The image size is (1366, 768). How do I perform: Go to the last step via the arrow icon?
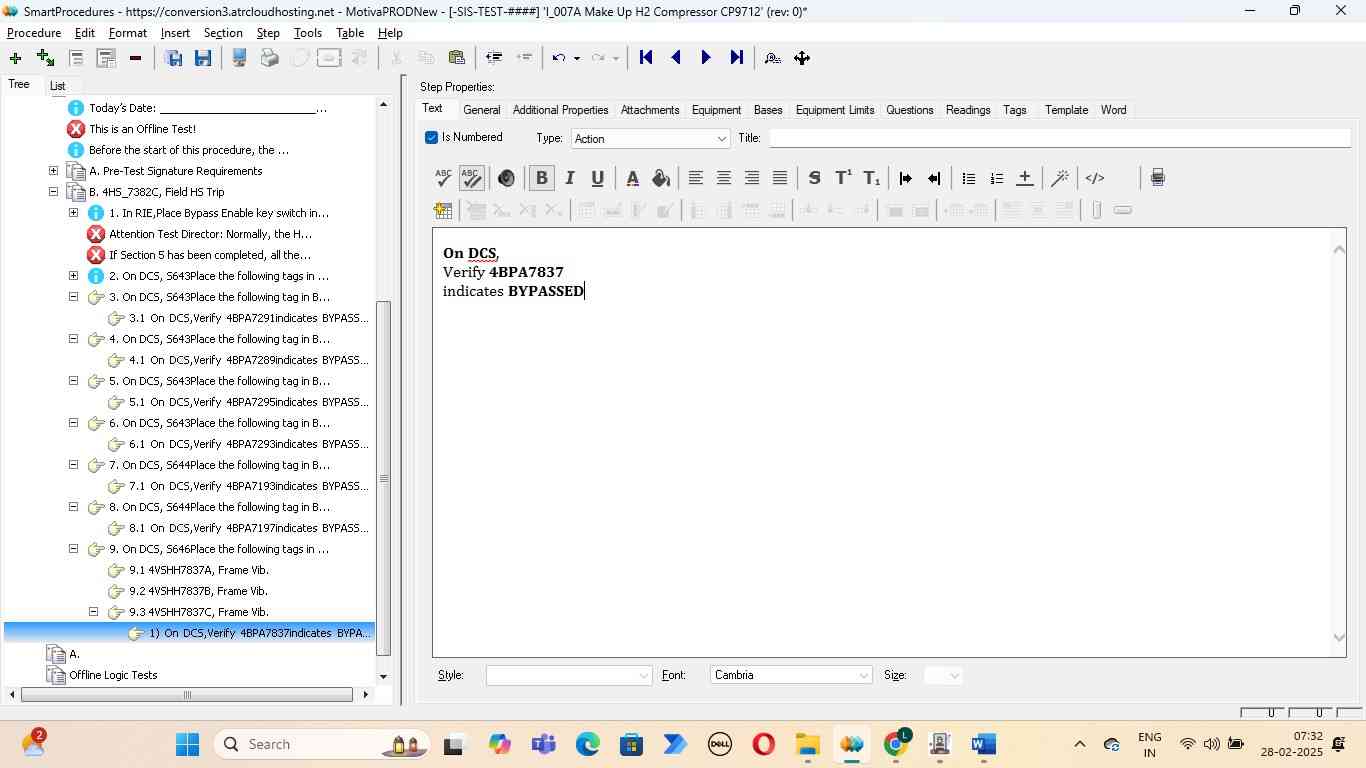click(737, 58)
